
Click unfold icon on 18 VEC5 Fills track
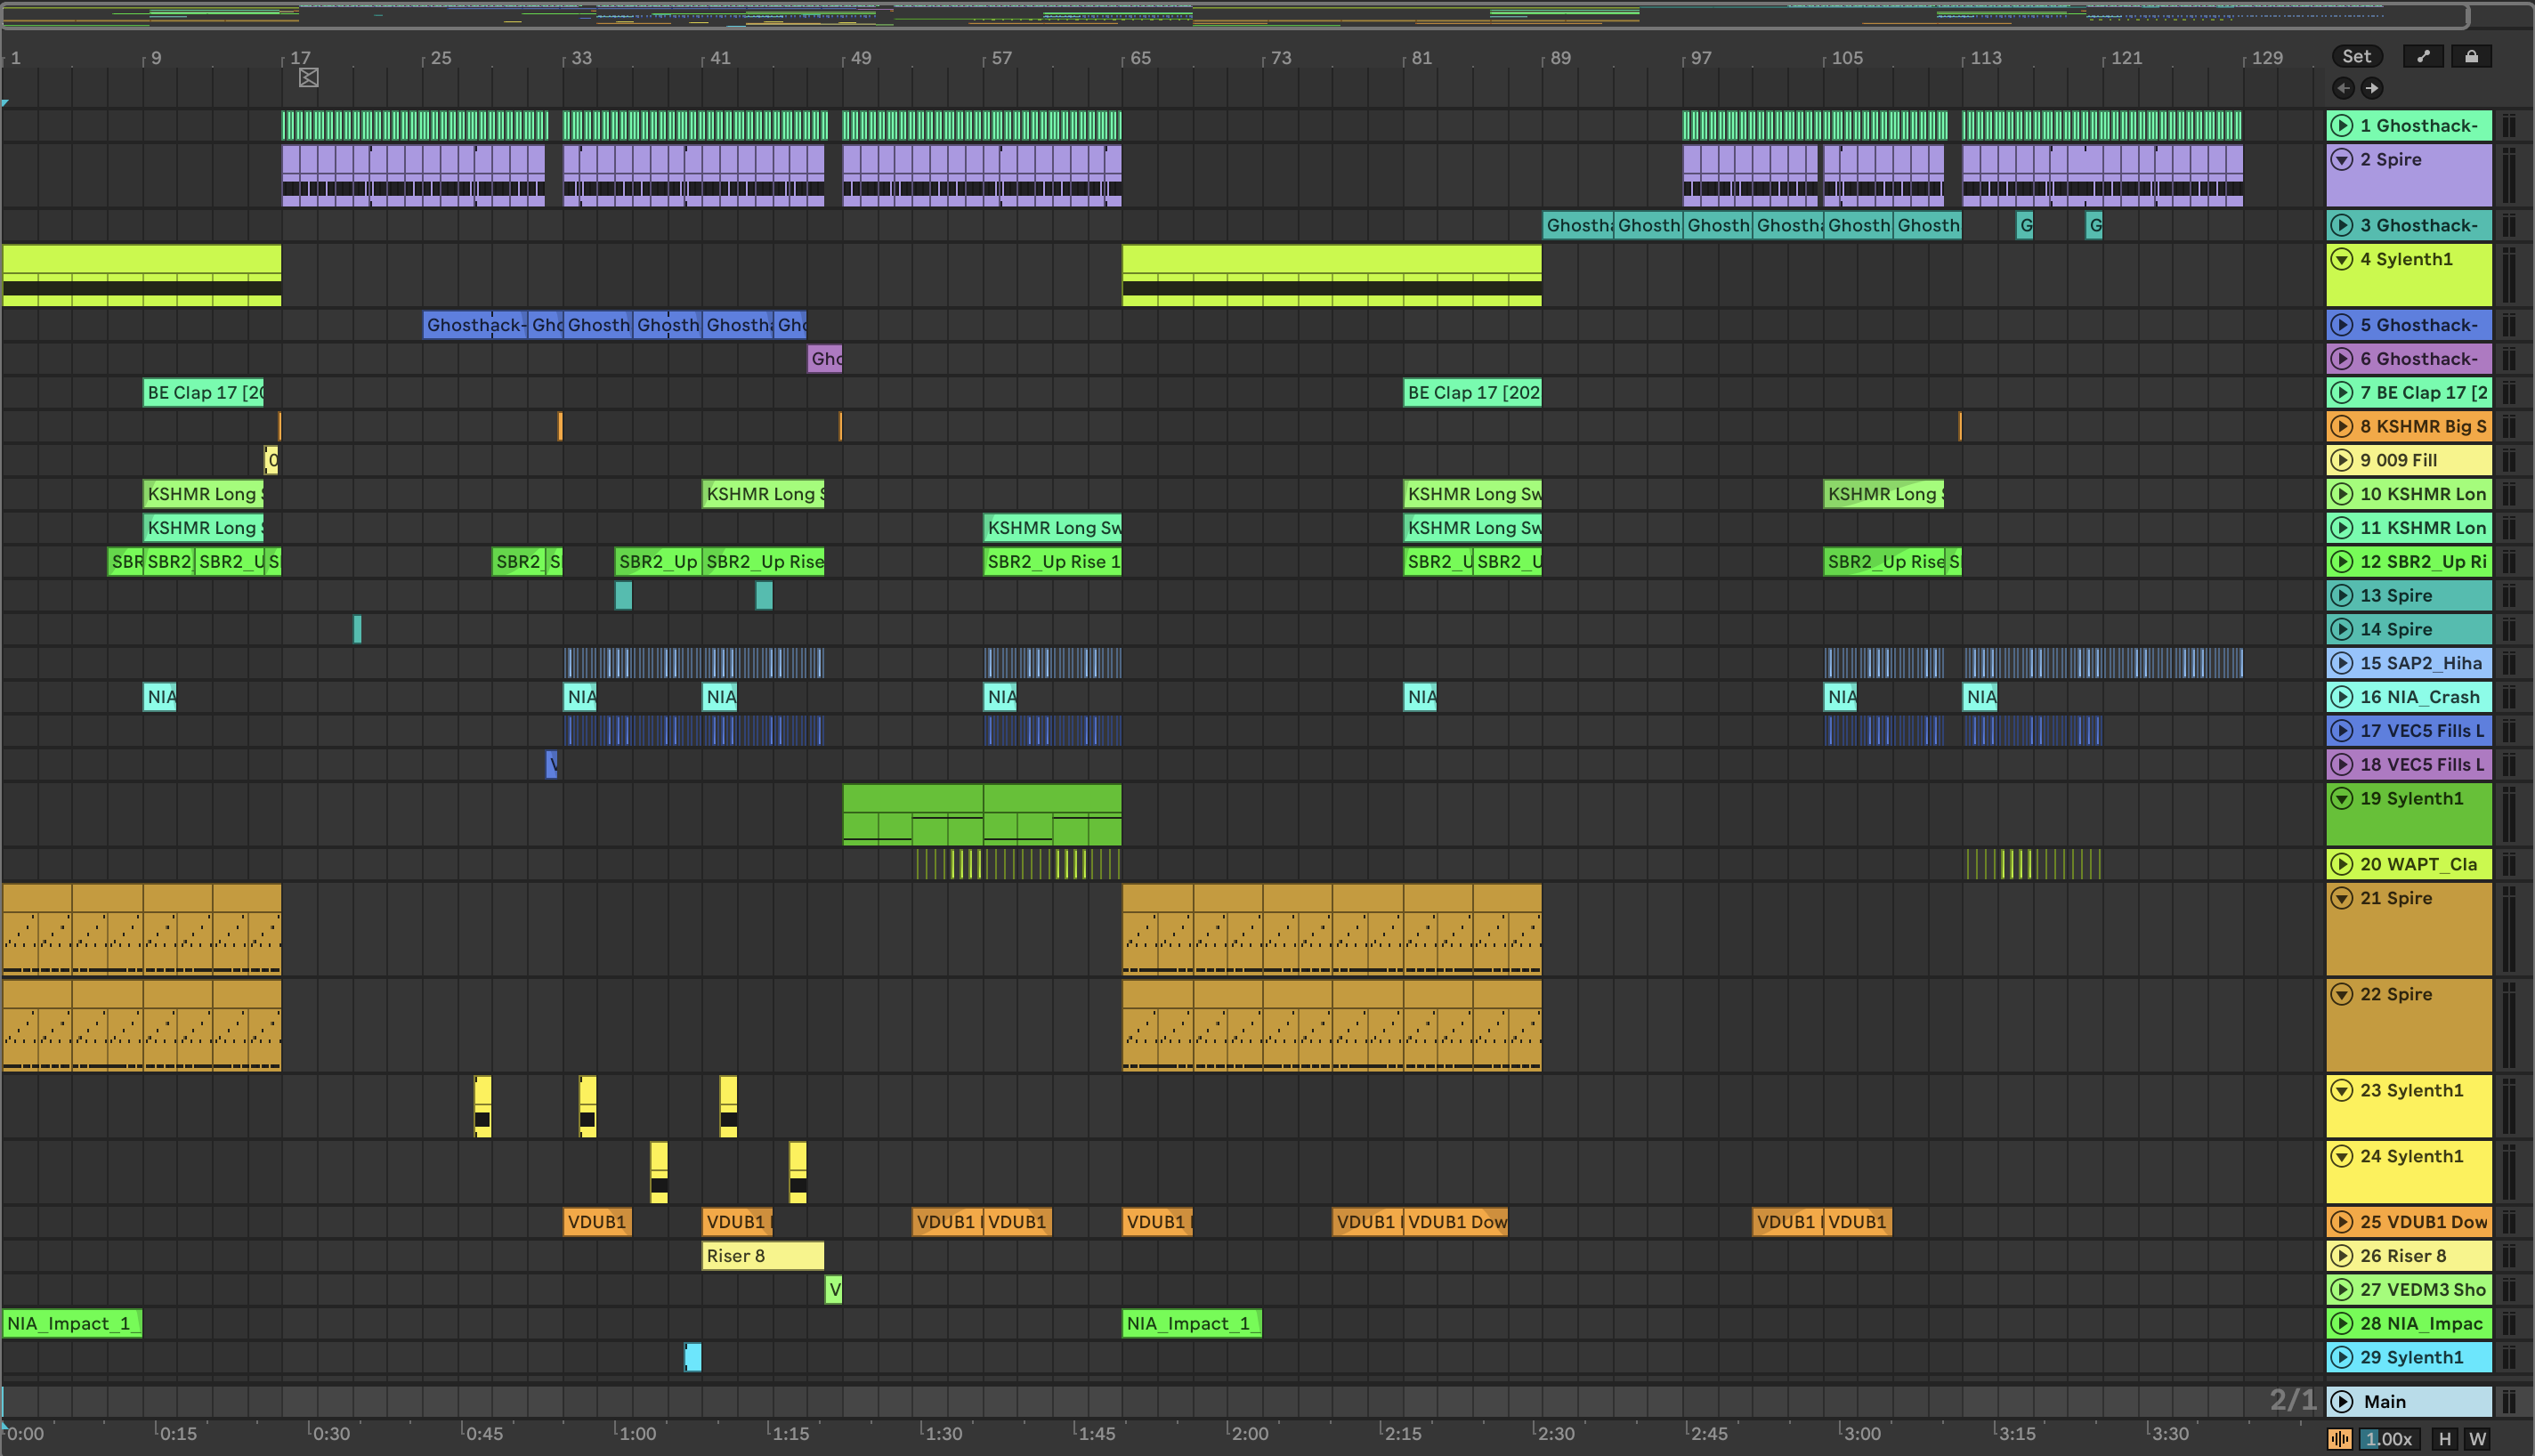click(x=2341, y=764)
